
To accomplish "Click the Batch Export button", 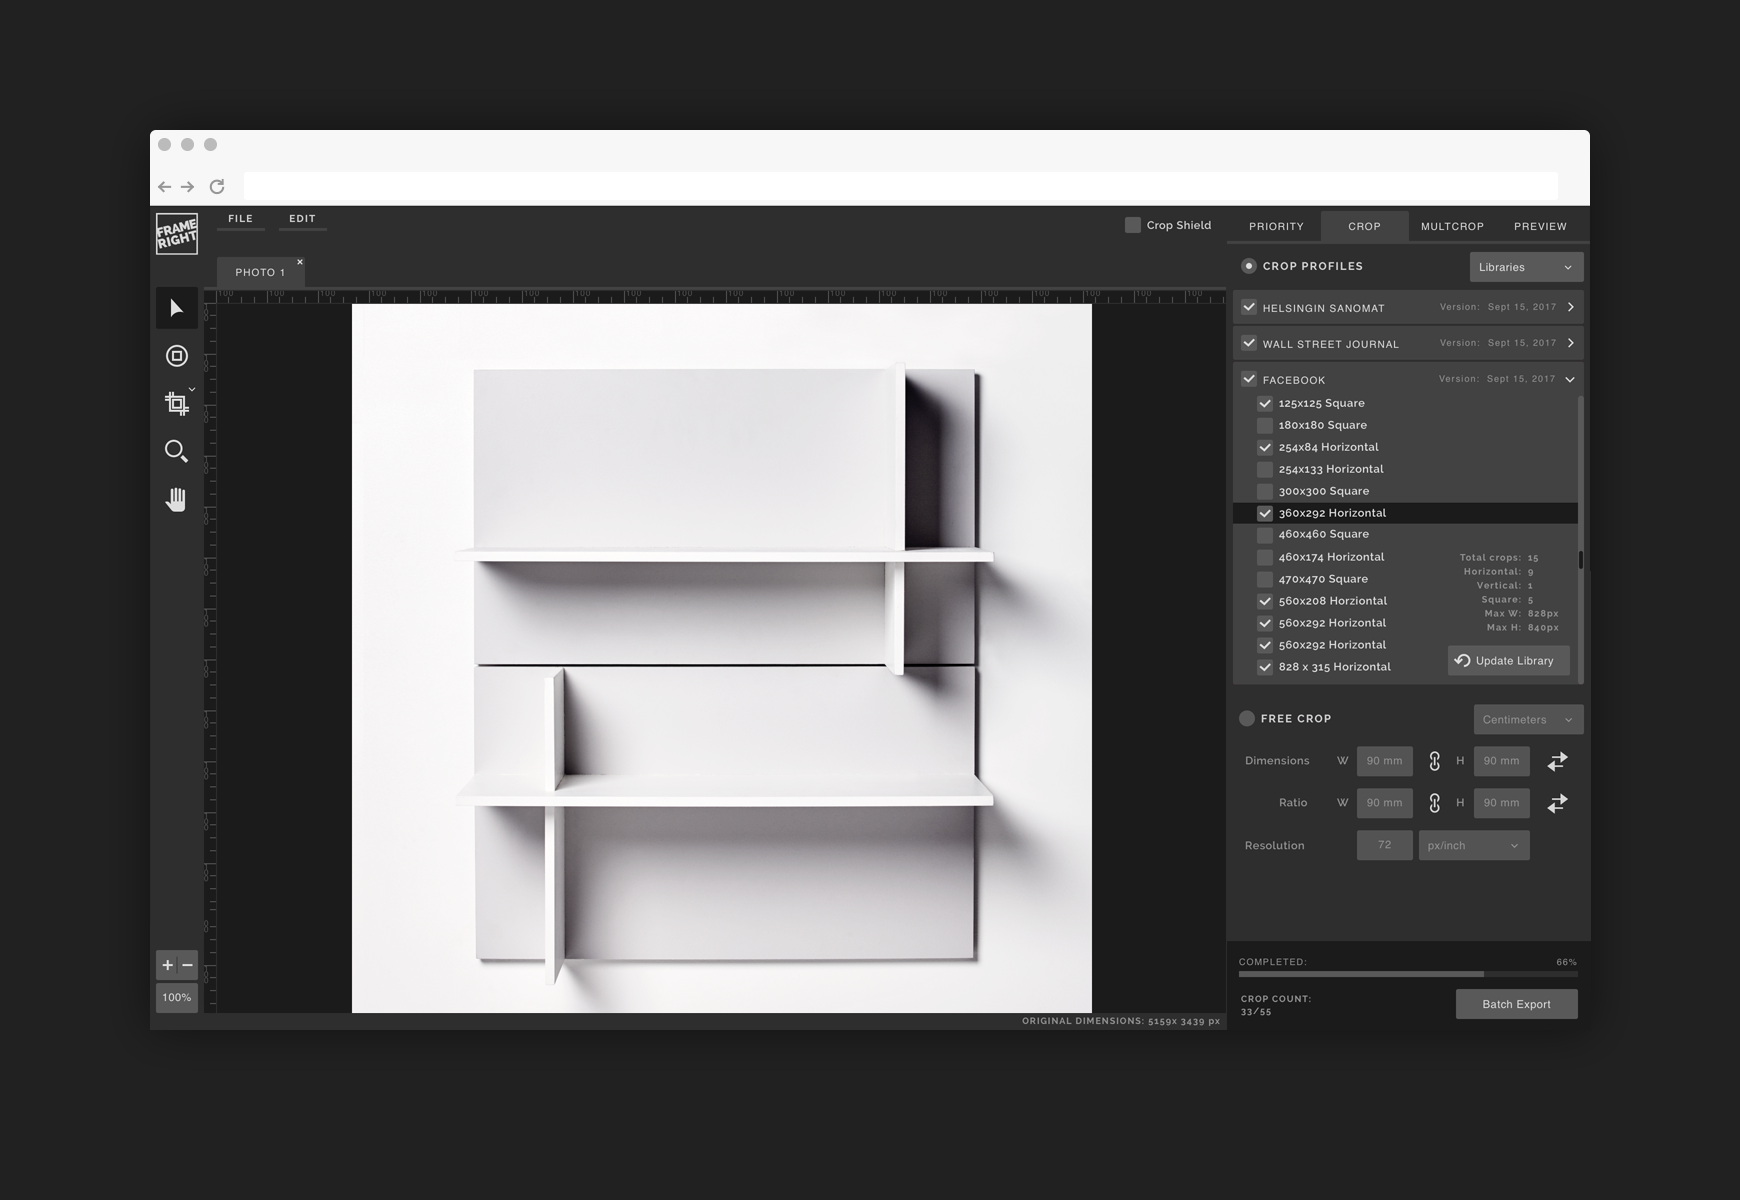I will tap(1516, 1004).
